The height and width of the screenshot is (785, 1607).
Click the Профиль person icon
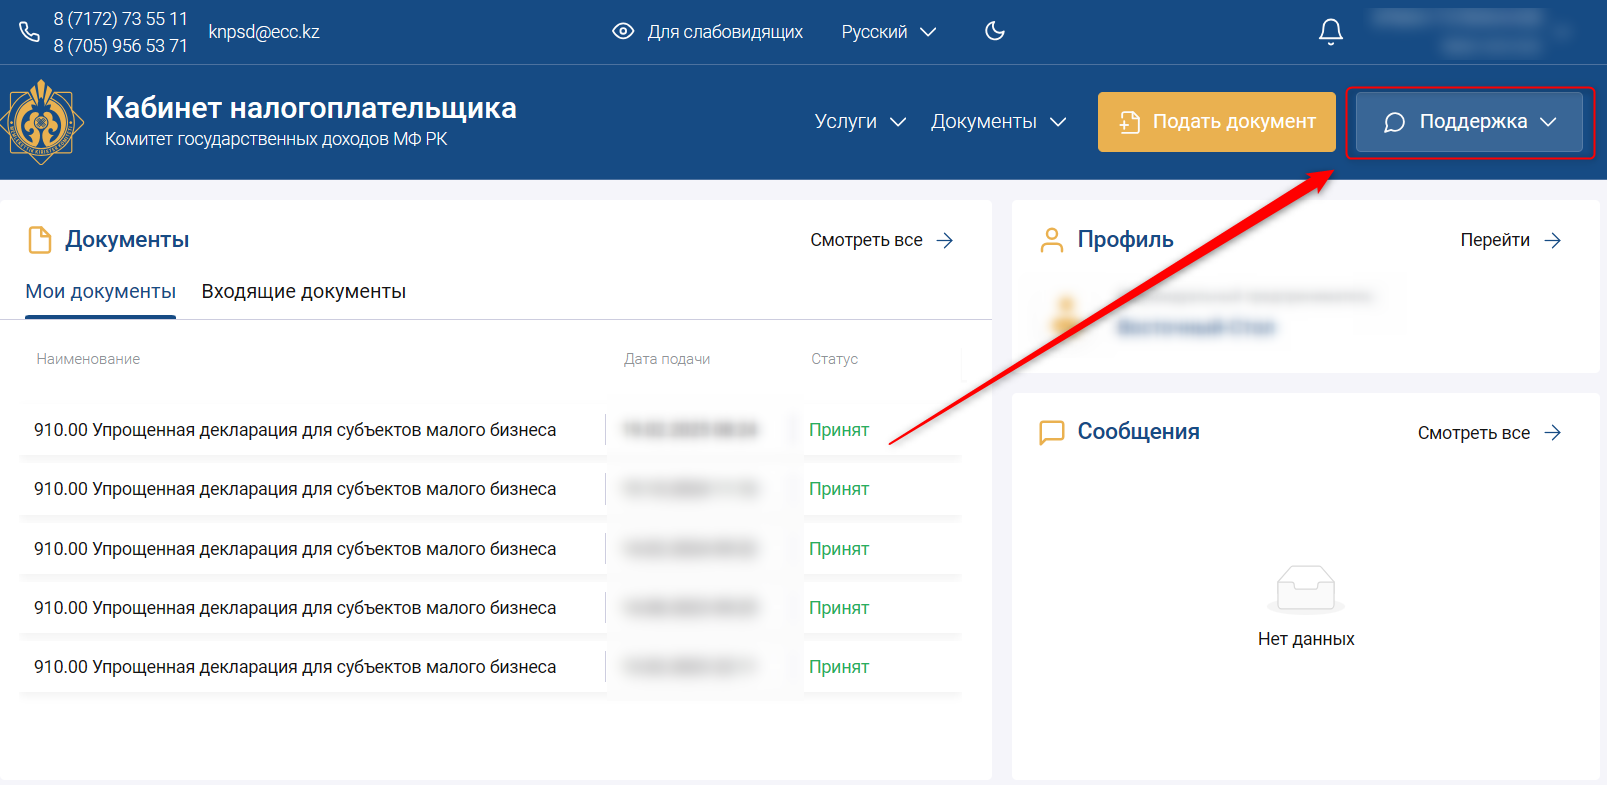pos(1052,240)
